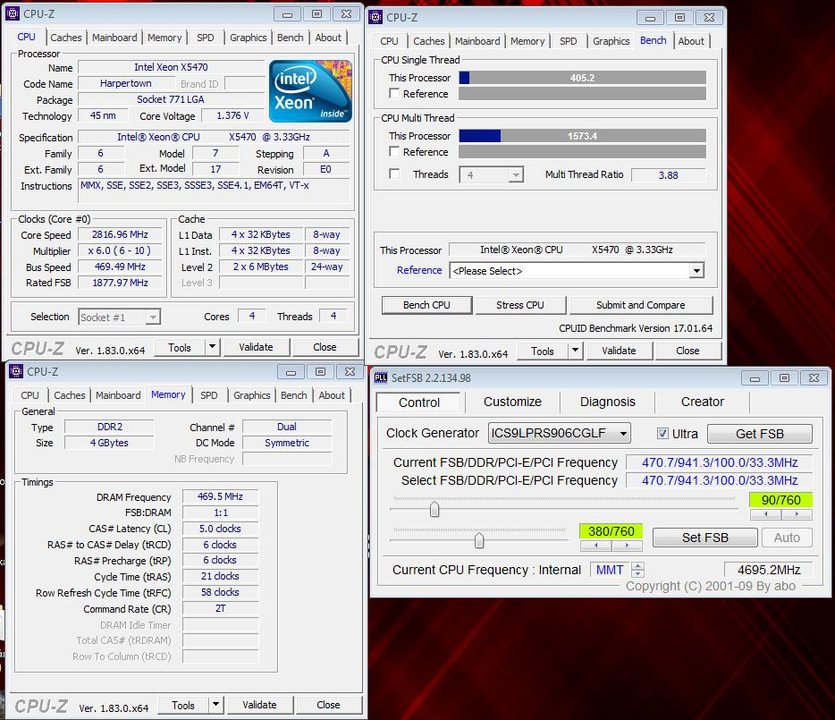The height and width of the screenshot is (720, 835).
Task: Click the CPU Multi Thread progress bar
Action: tap(582, 136)
